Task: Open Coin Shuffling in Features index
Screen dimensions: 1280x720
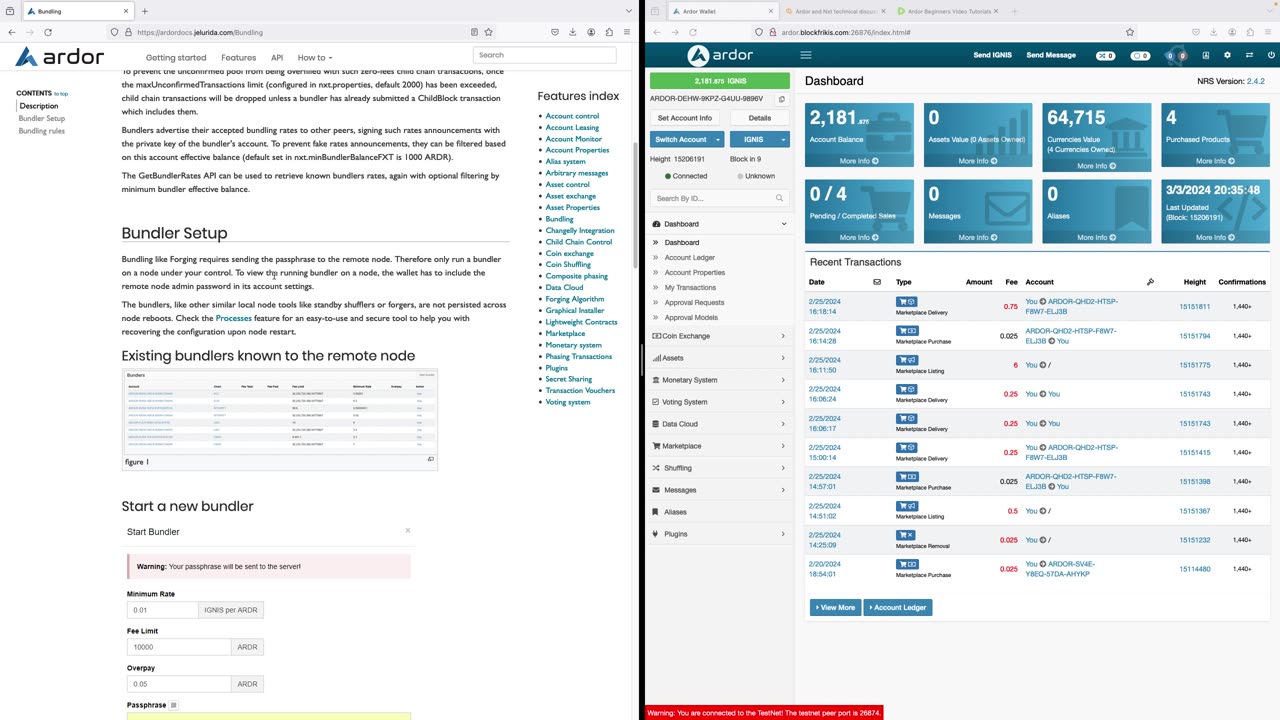Action: [568, 265]
